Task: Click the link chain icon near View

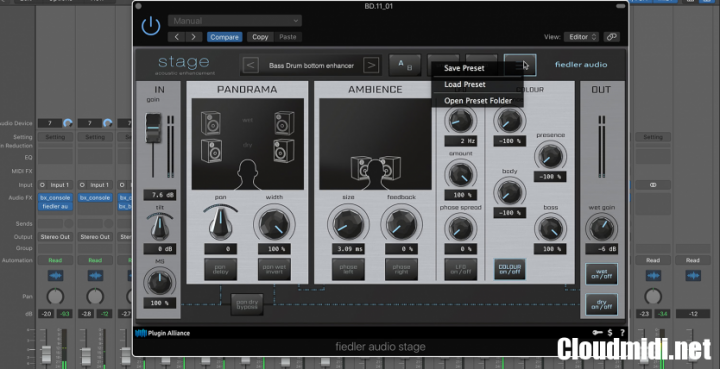Action: point(611,37)
